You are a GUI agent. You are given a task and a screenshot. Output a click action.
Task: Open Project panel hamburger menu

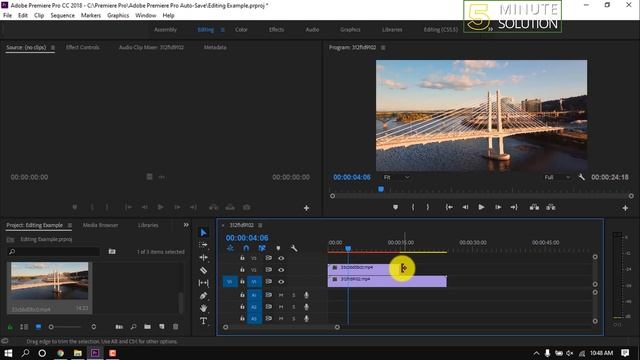(70, 225)
